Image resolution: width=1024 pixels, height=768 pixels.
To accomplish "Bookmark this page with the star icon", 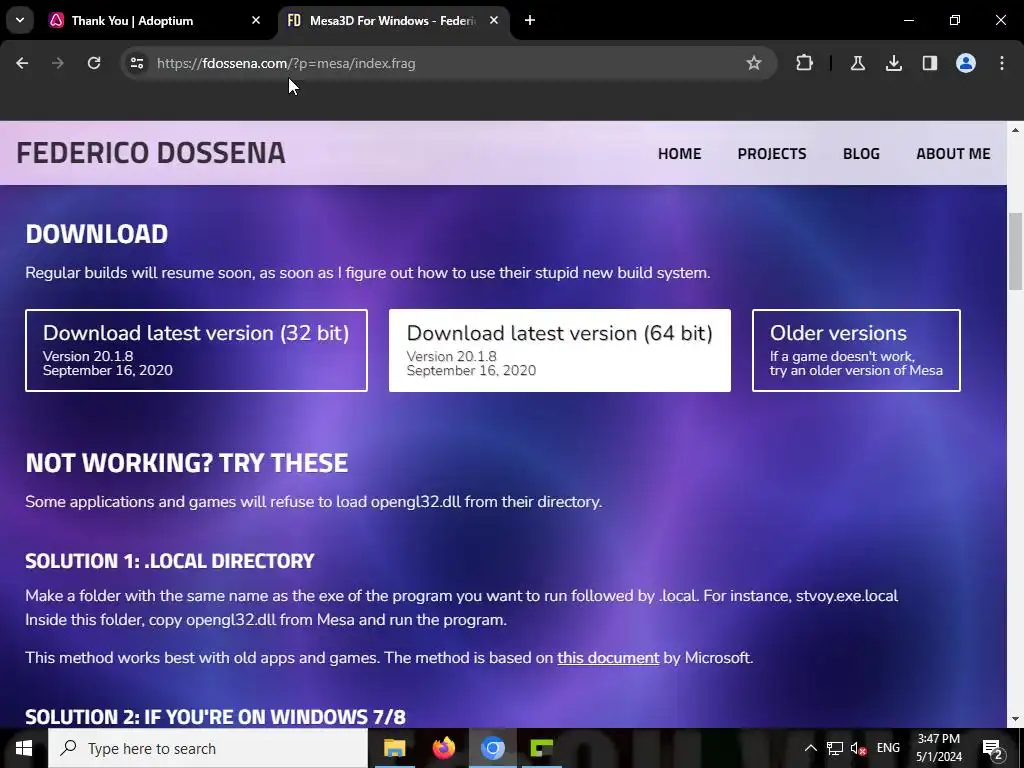I will [754, 63].
